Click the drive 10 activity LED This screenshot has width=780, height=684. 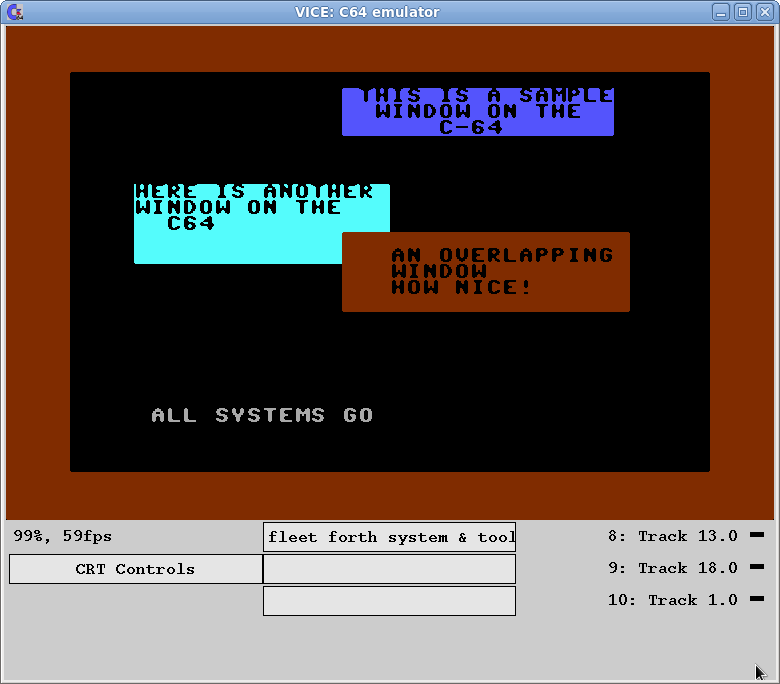click(x=756, y=599)
